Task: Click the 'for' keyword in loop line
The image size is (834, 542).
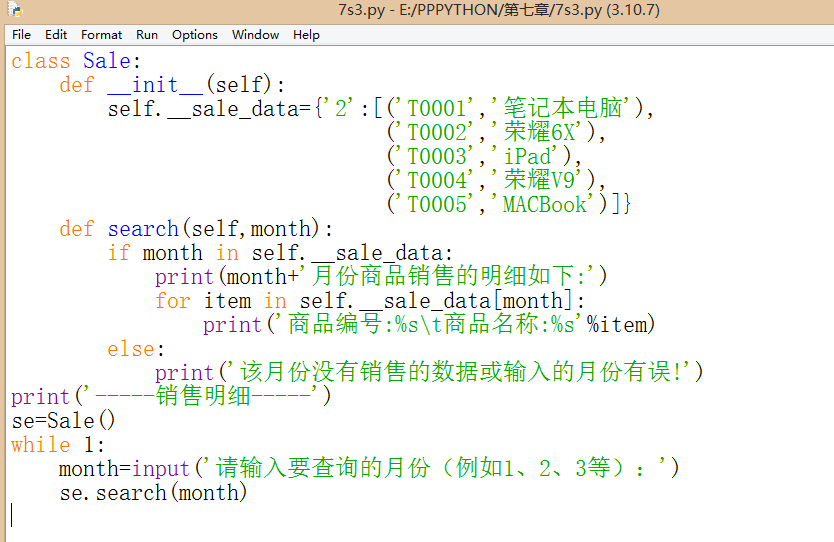Action: [x=173, y=301]
